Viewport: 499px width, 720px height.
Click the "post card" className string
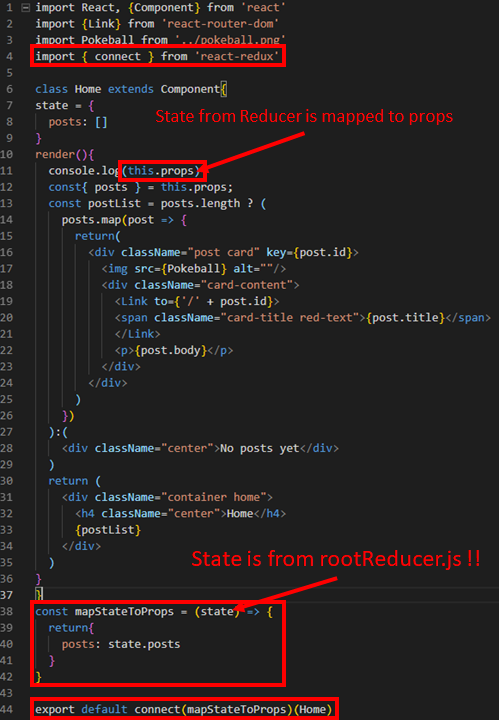(x=224, y=253)
